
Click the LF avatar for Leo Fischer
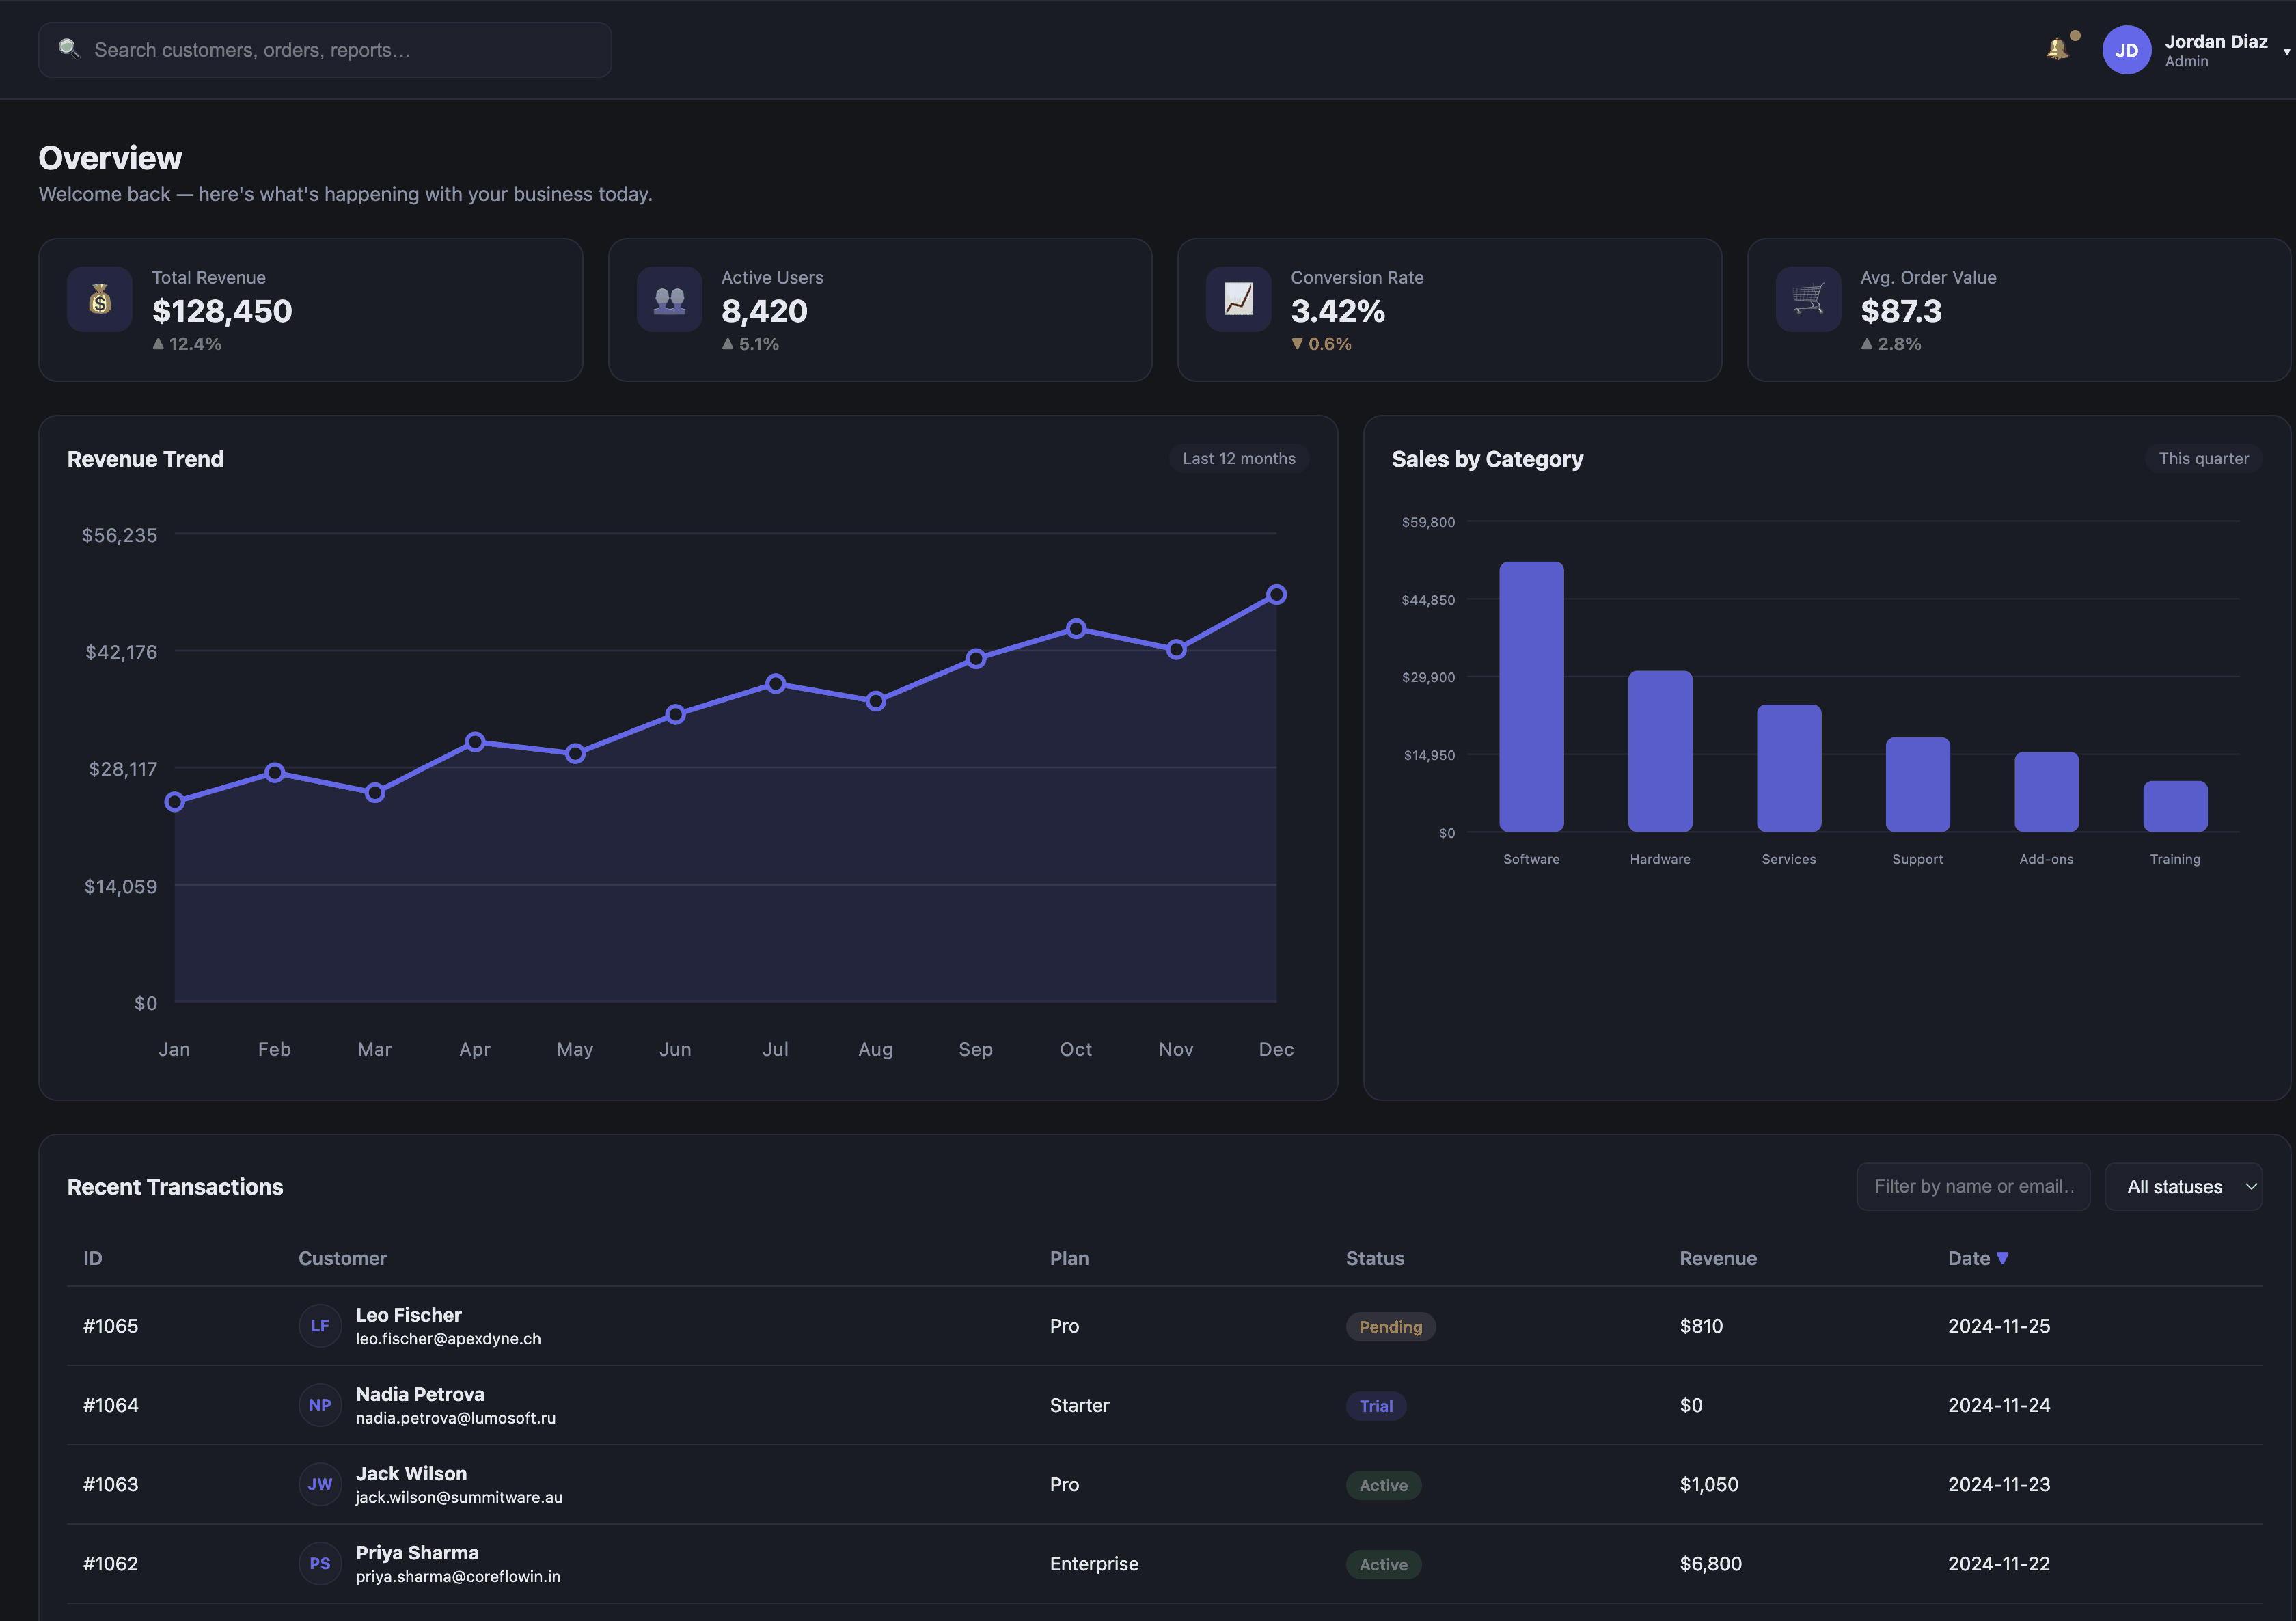pos(320,1326)
